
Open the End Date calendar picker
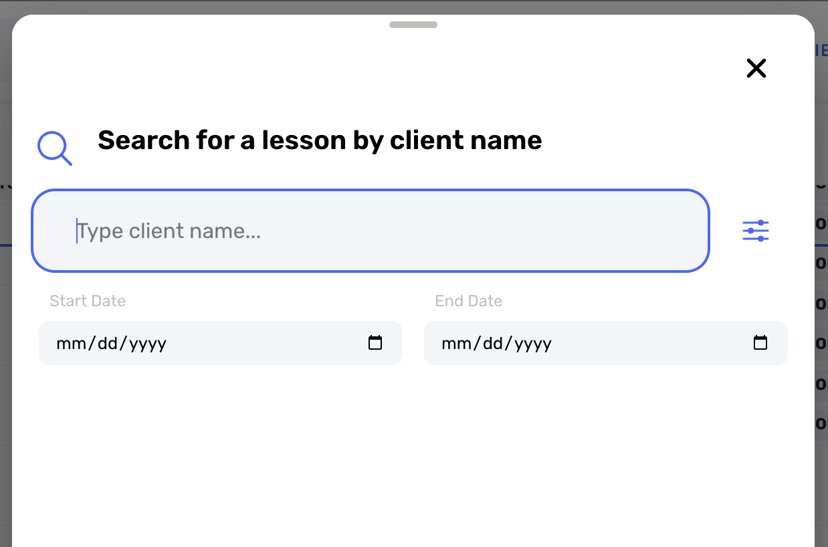pyautogui.click(x=760, y=343)
